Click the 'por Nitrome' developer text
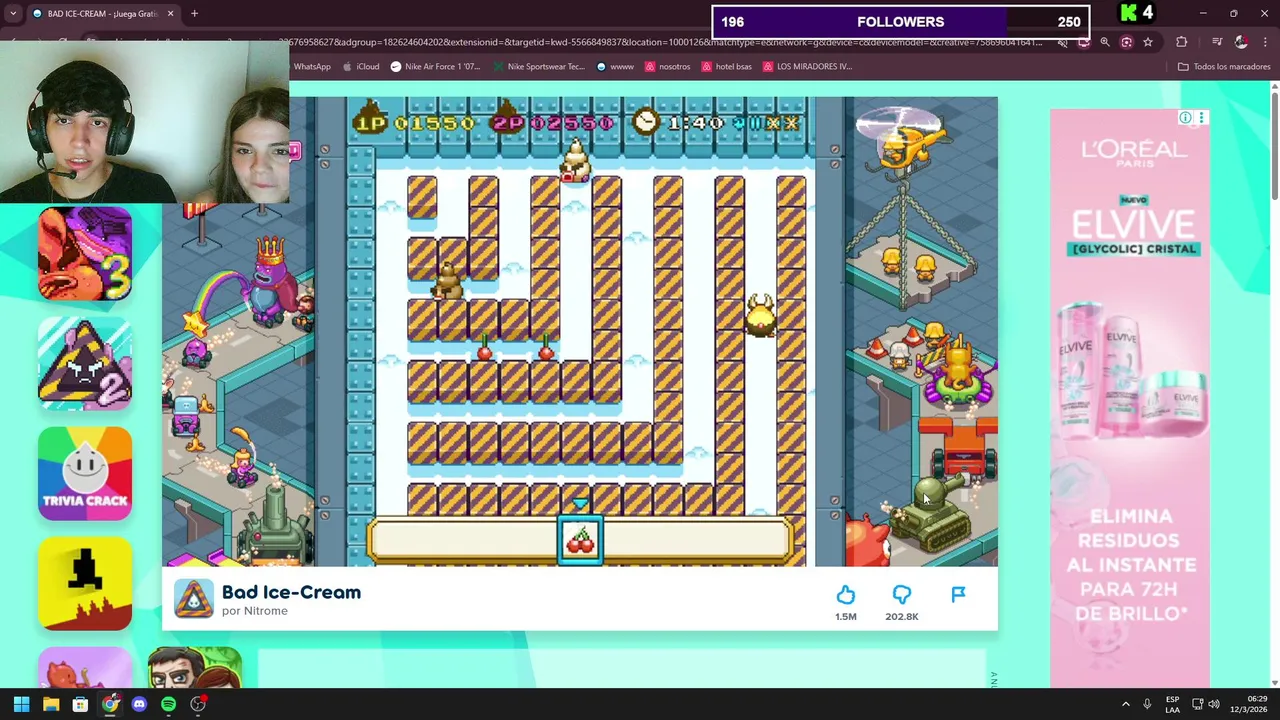The height and width of the screenshot is (720, 1280). (254, 611)
